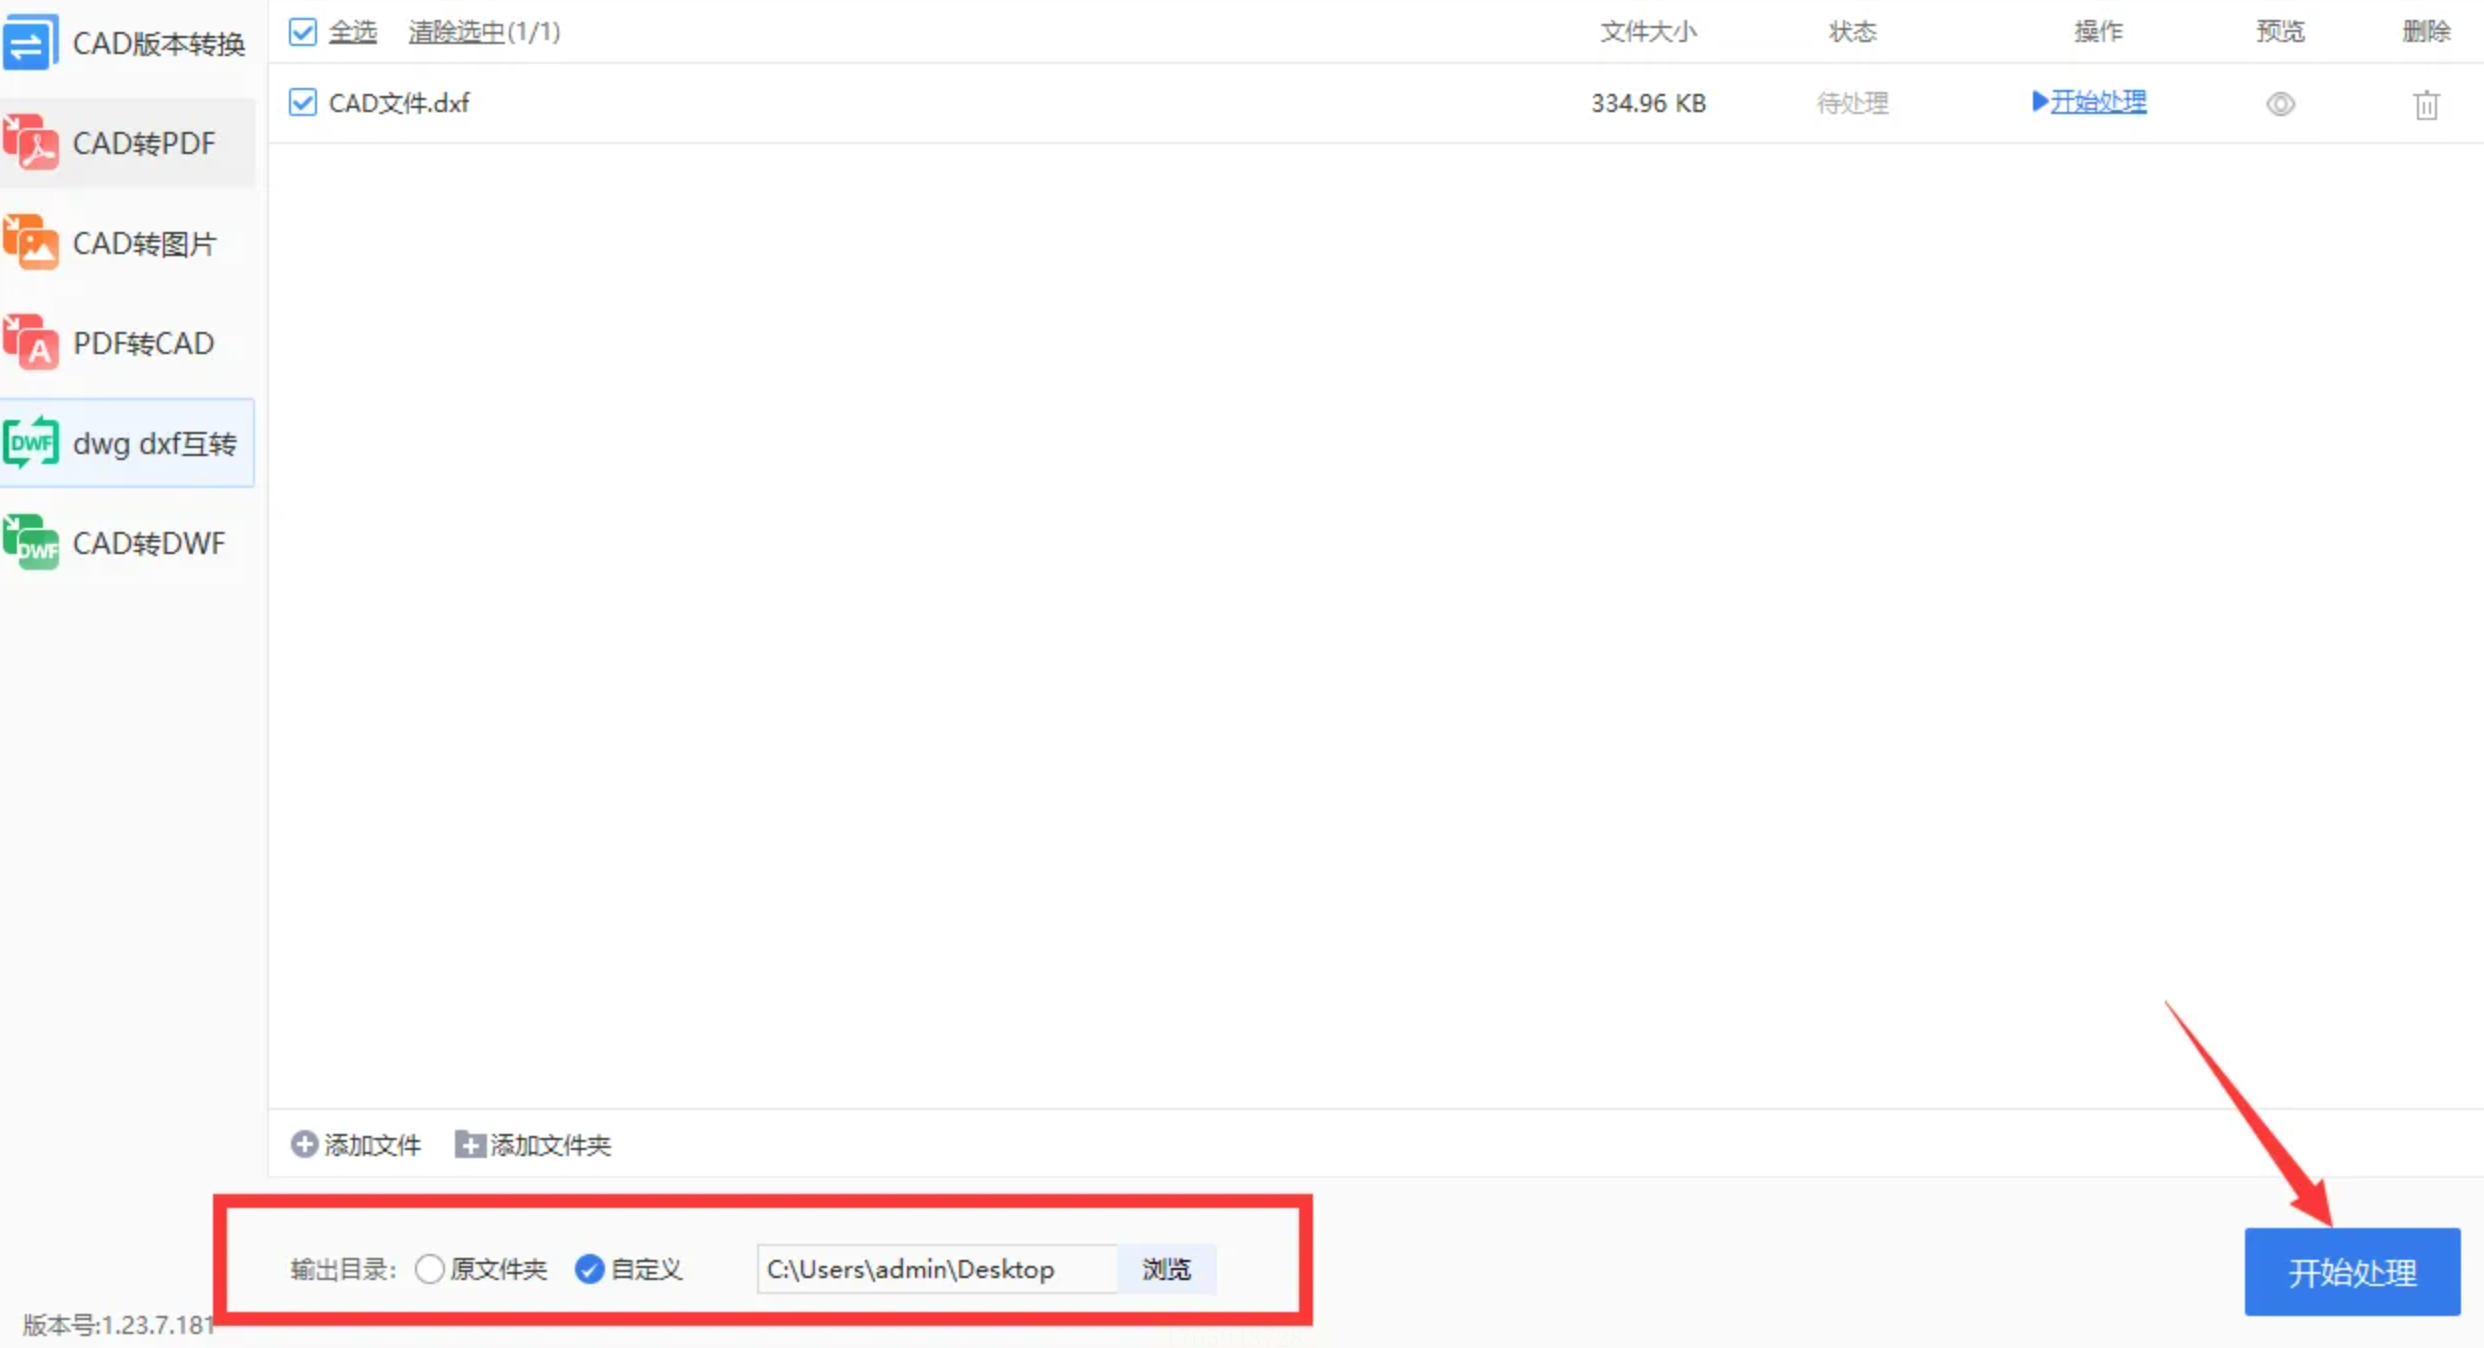Image resolution: width=2484 pixels, height=1348 pixels.
Task: Click the CAD转图片 sidebar icon
Action: 31,243
